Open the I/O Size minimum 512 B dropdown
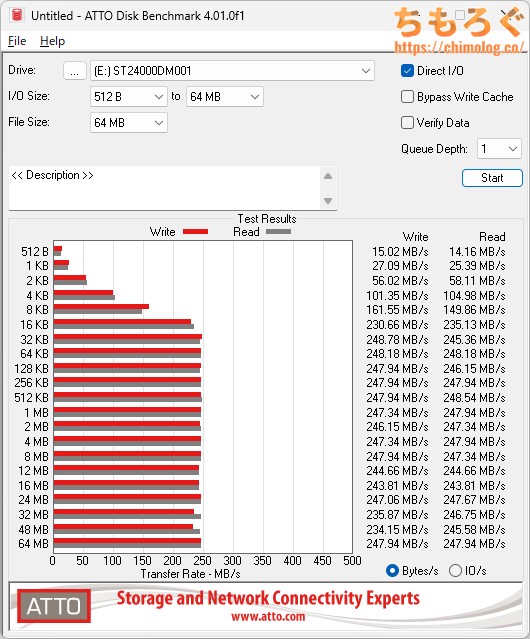530x639 pixels. pyautogui.click(x=129, y=97)
